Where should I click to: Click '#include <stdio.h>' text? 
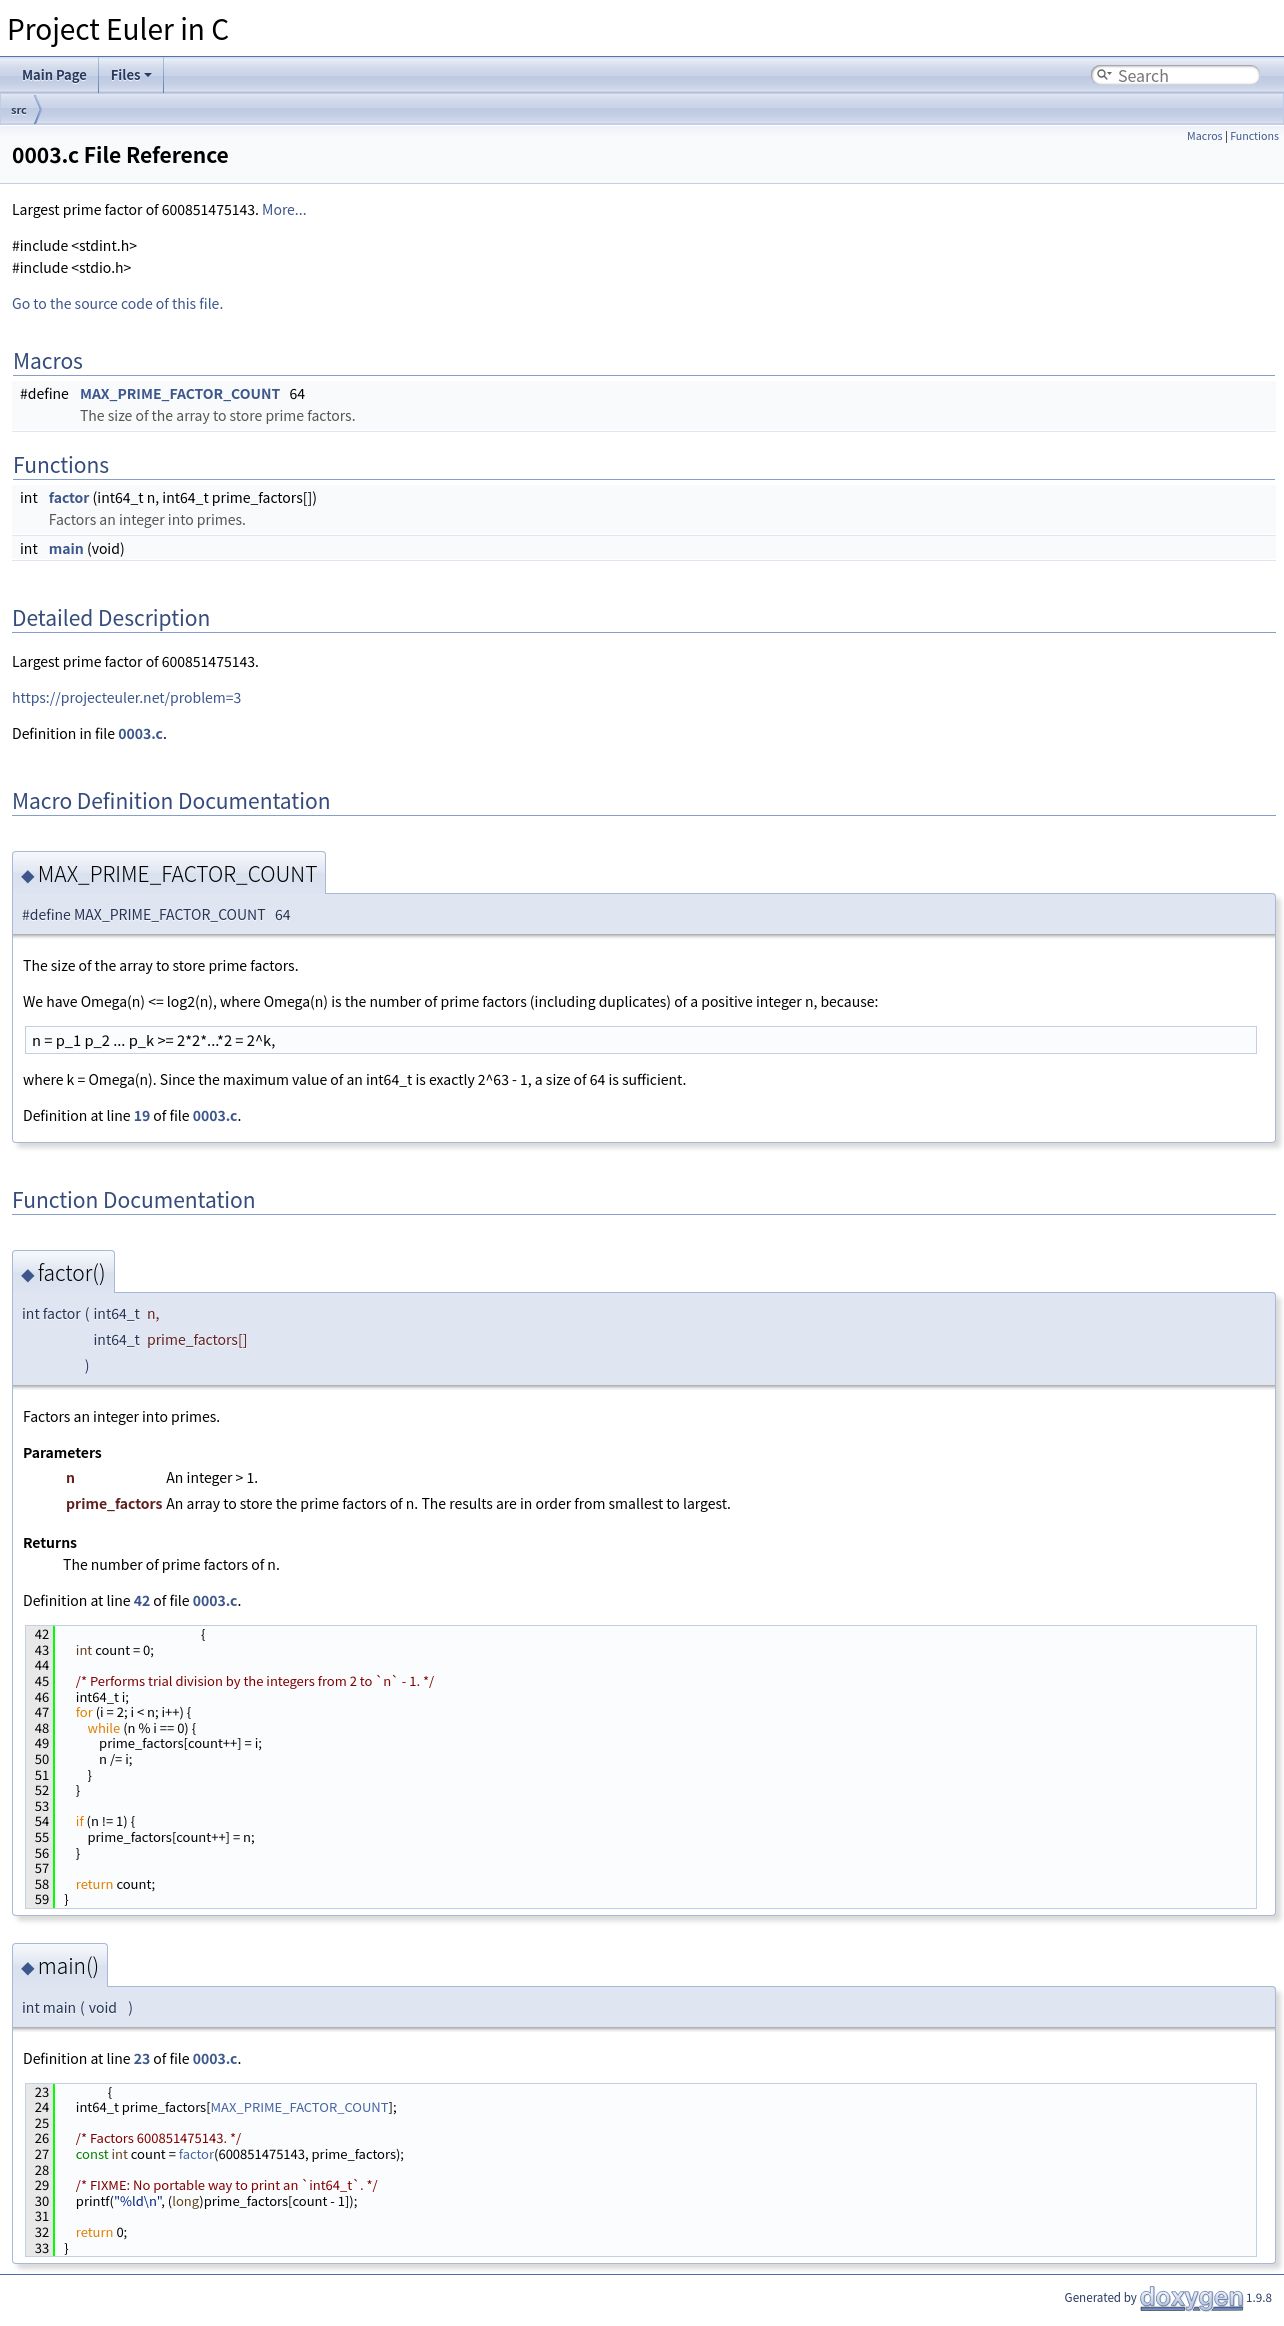tap(71, 268)
